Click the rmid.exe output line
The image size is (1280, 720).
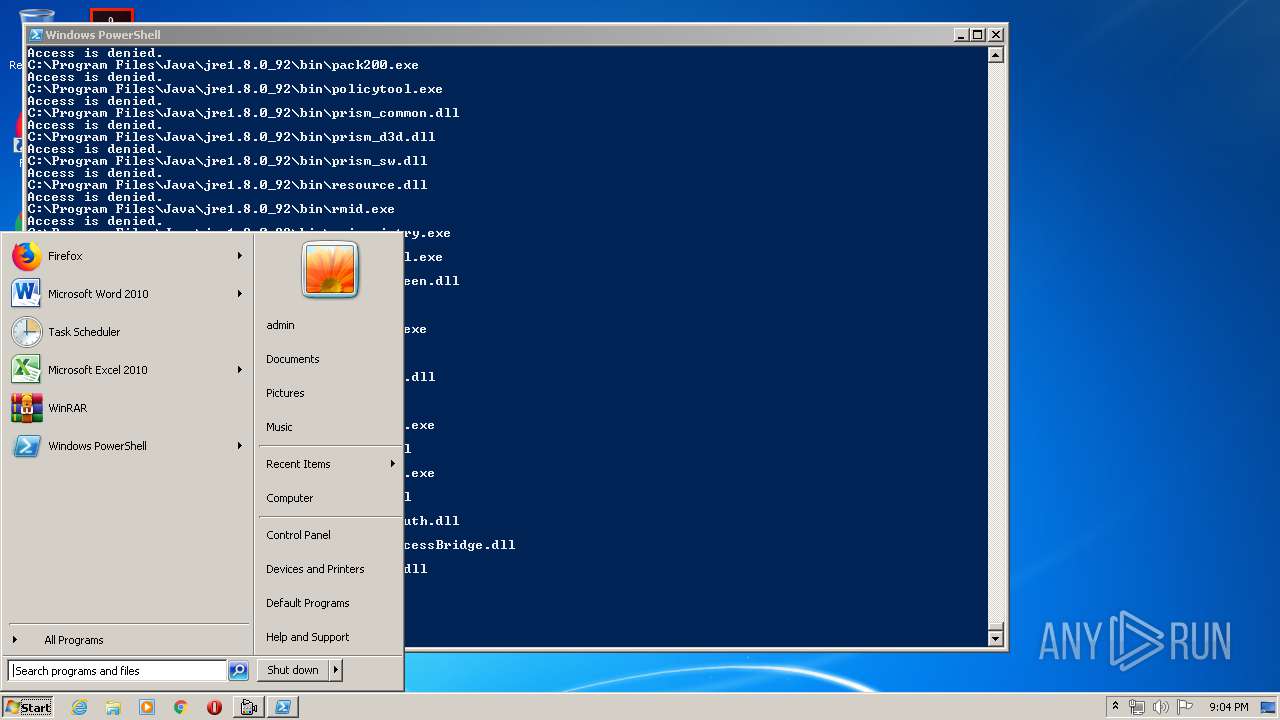click(x=211, y=209)
